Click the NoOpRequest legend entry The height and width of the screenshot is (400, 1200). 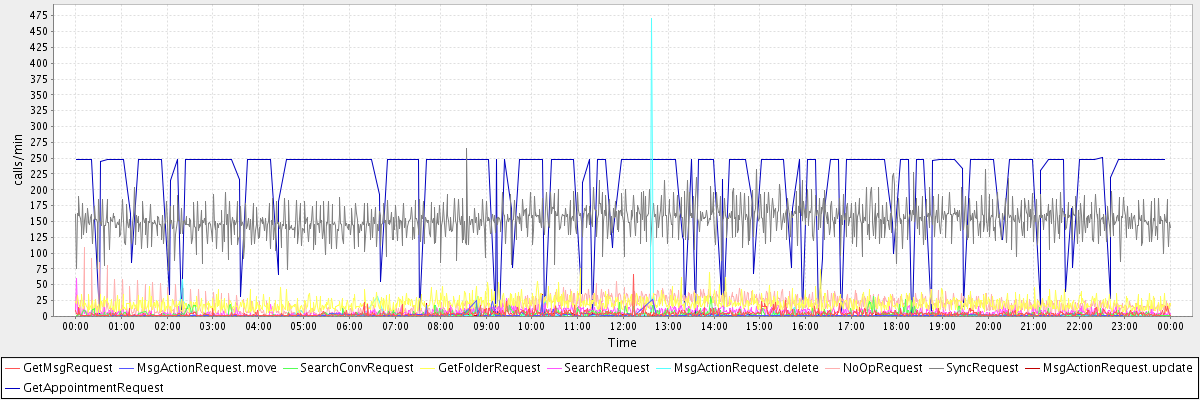coord(881,368)
